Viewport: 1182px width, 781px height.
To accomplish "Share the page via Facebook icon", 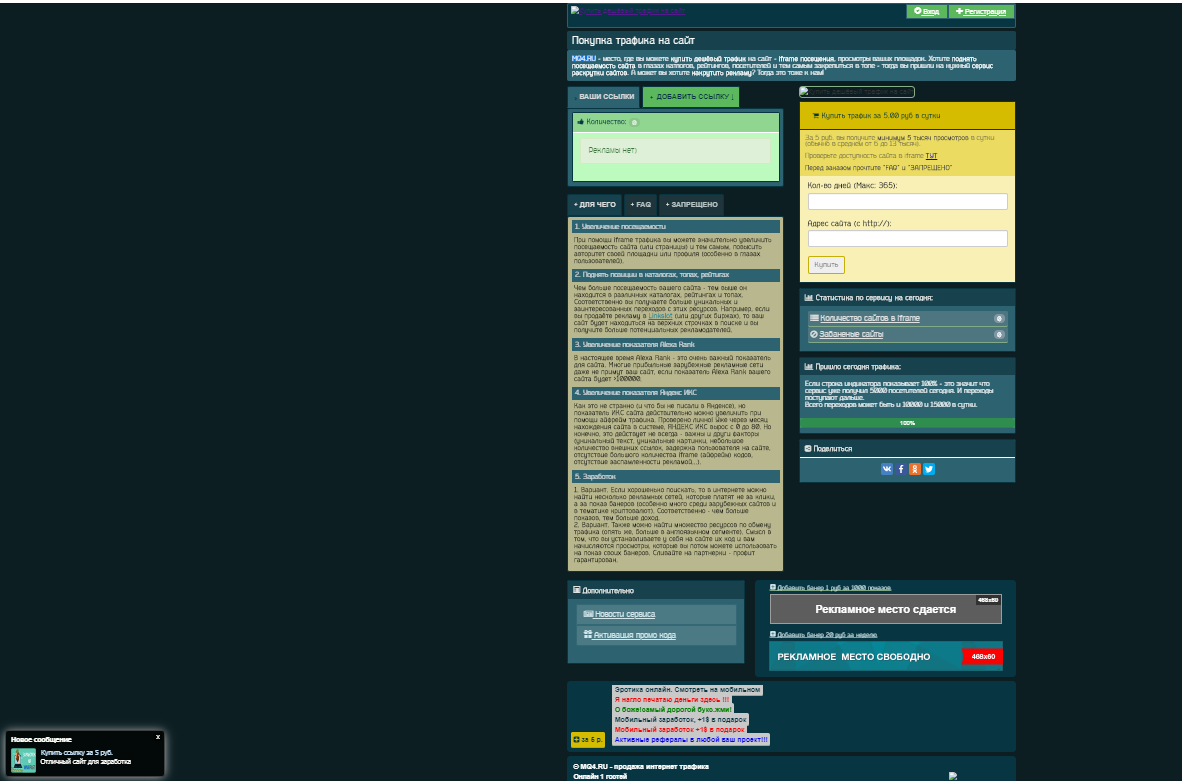I will [901, 468].
